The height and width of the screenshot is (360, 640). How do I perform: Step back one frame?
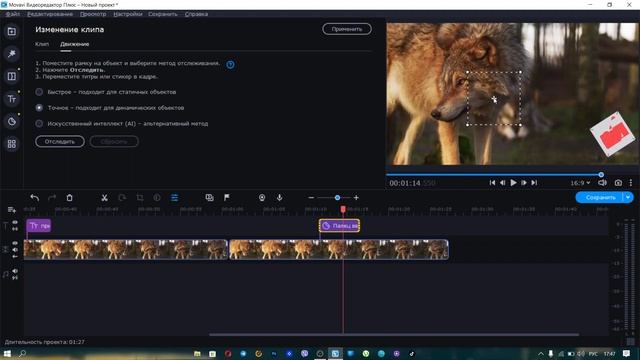[x=503, y=183]
